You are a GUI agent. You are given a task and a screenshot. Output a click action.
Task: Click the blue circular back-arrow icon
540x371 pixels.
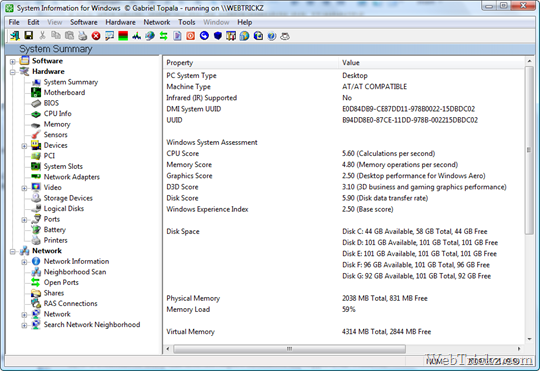(x=204, y=35)
